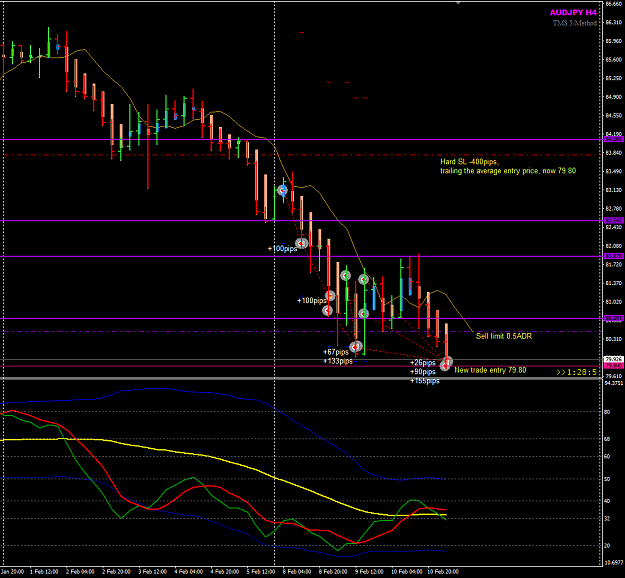Select the pink 79.800 price tag
625x578 pixels.
(613, 366)
